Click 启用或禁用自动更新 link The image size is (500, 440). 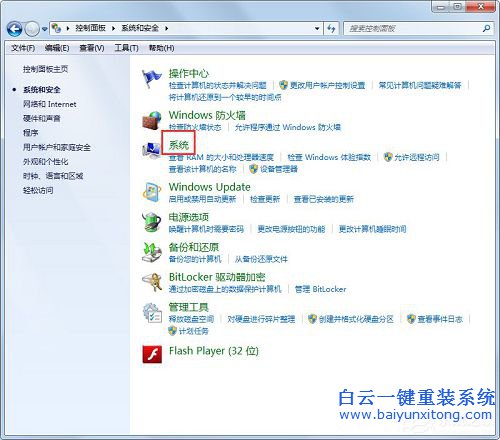coord(202,199)
